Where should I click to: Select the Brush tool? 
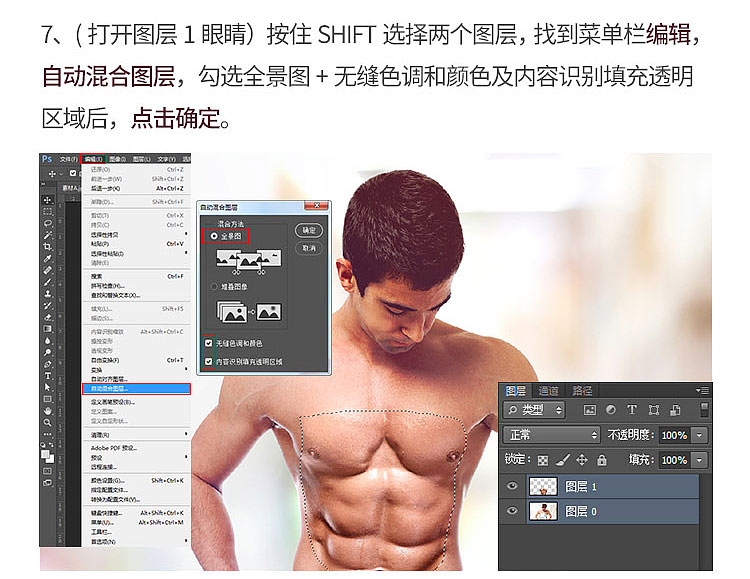click(47, 282)
